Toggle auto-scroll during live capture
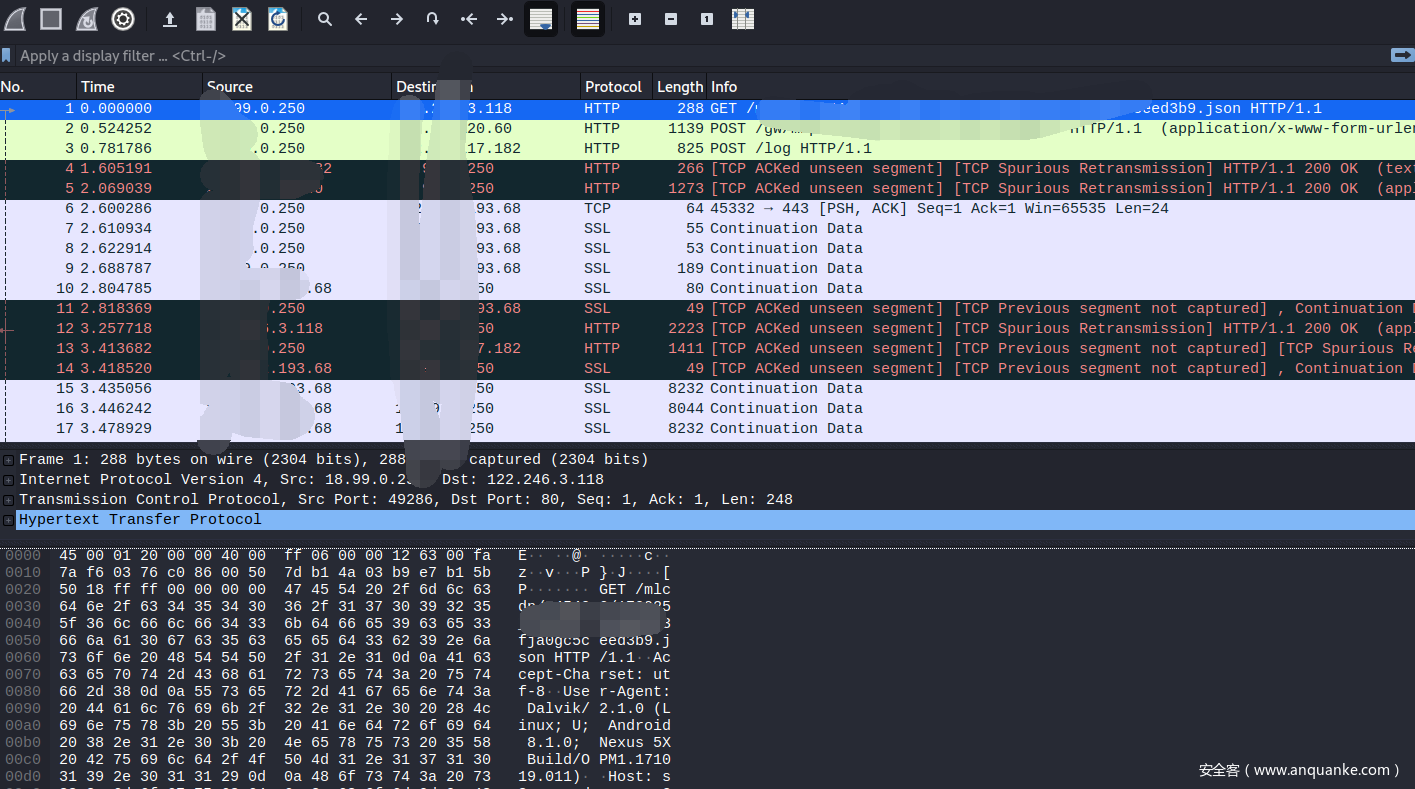The height and width of the screenshot is (789, 1415). pos(541,18)
